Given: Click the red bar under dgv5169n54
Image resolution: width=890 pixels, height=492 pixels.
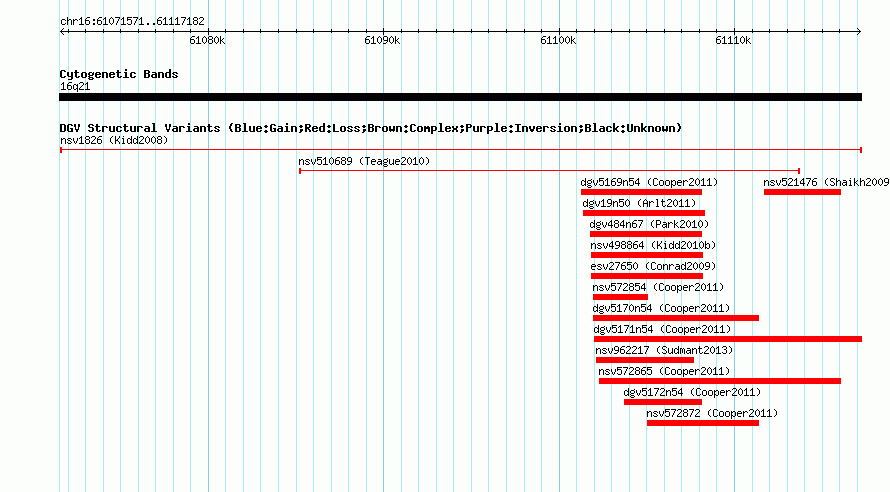Looking at the screenshot, I should pyautogui.click(x=641, y=192).
